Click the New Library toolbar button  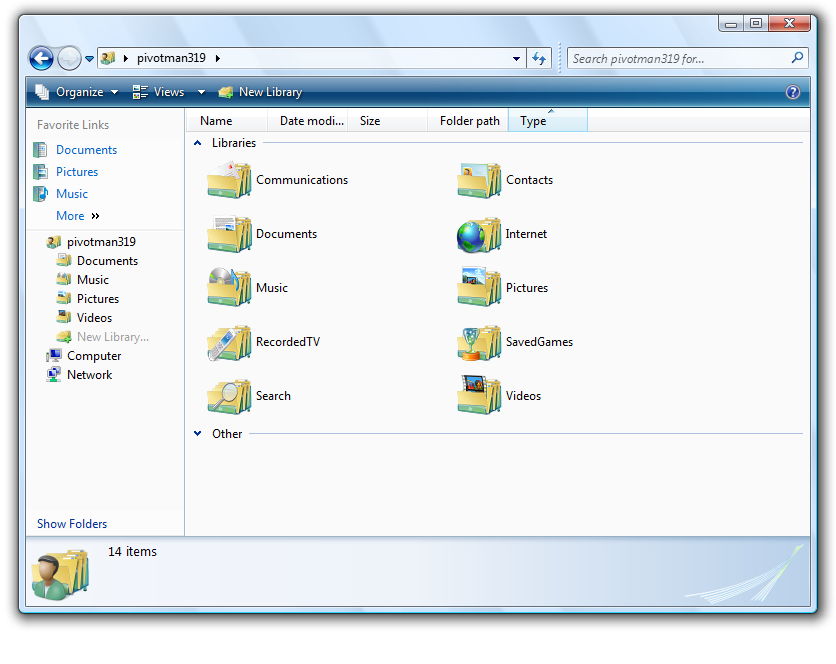(x=260, y=92)
